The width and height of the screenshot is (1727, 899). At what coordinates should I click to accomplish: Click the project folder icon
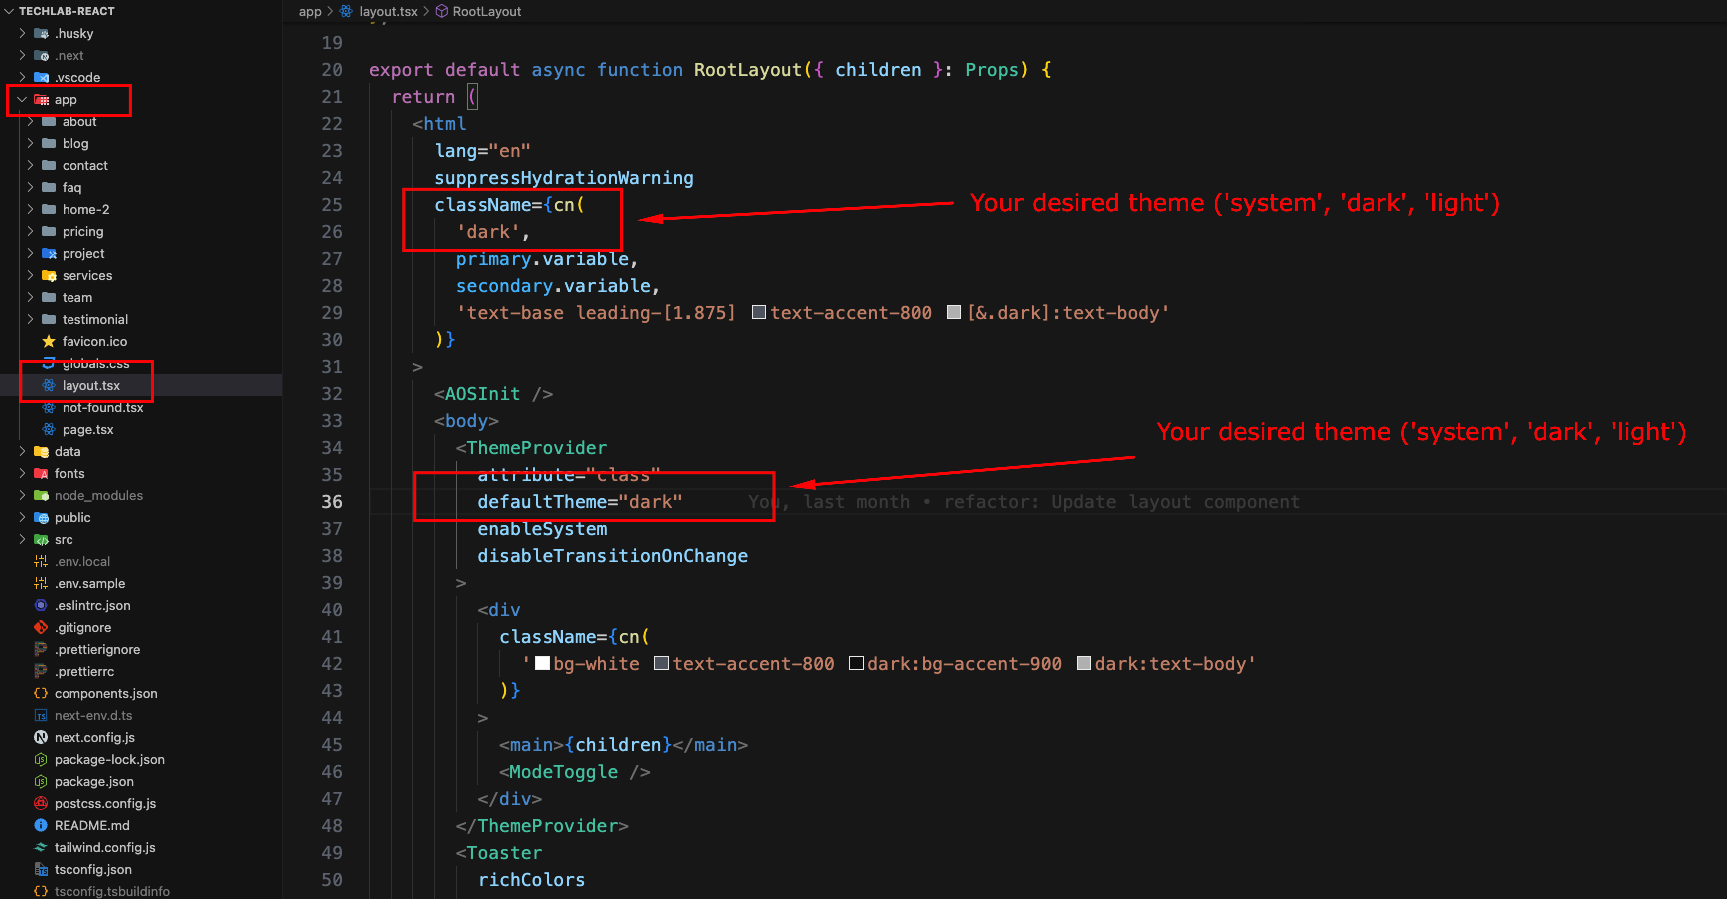click(49, 253)
